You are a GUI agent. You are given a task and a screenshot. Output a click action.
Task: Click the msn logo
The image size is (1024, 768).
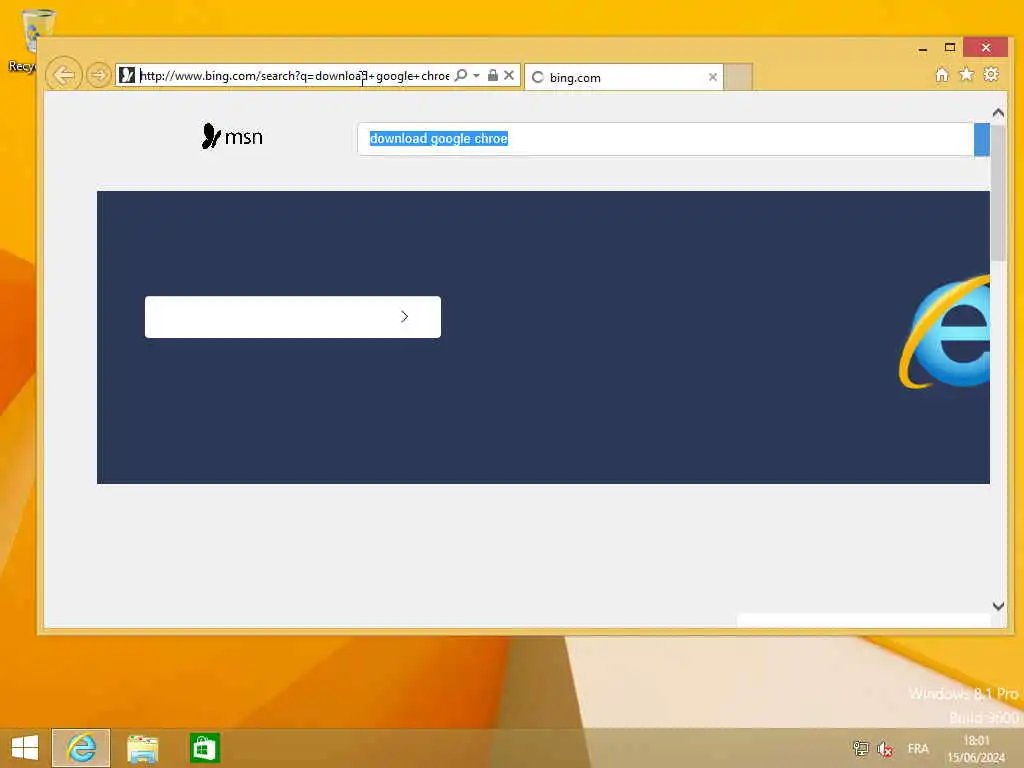point(232,136)
